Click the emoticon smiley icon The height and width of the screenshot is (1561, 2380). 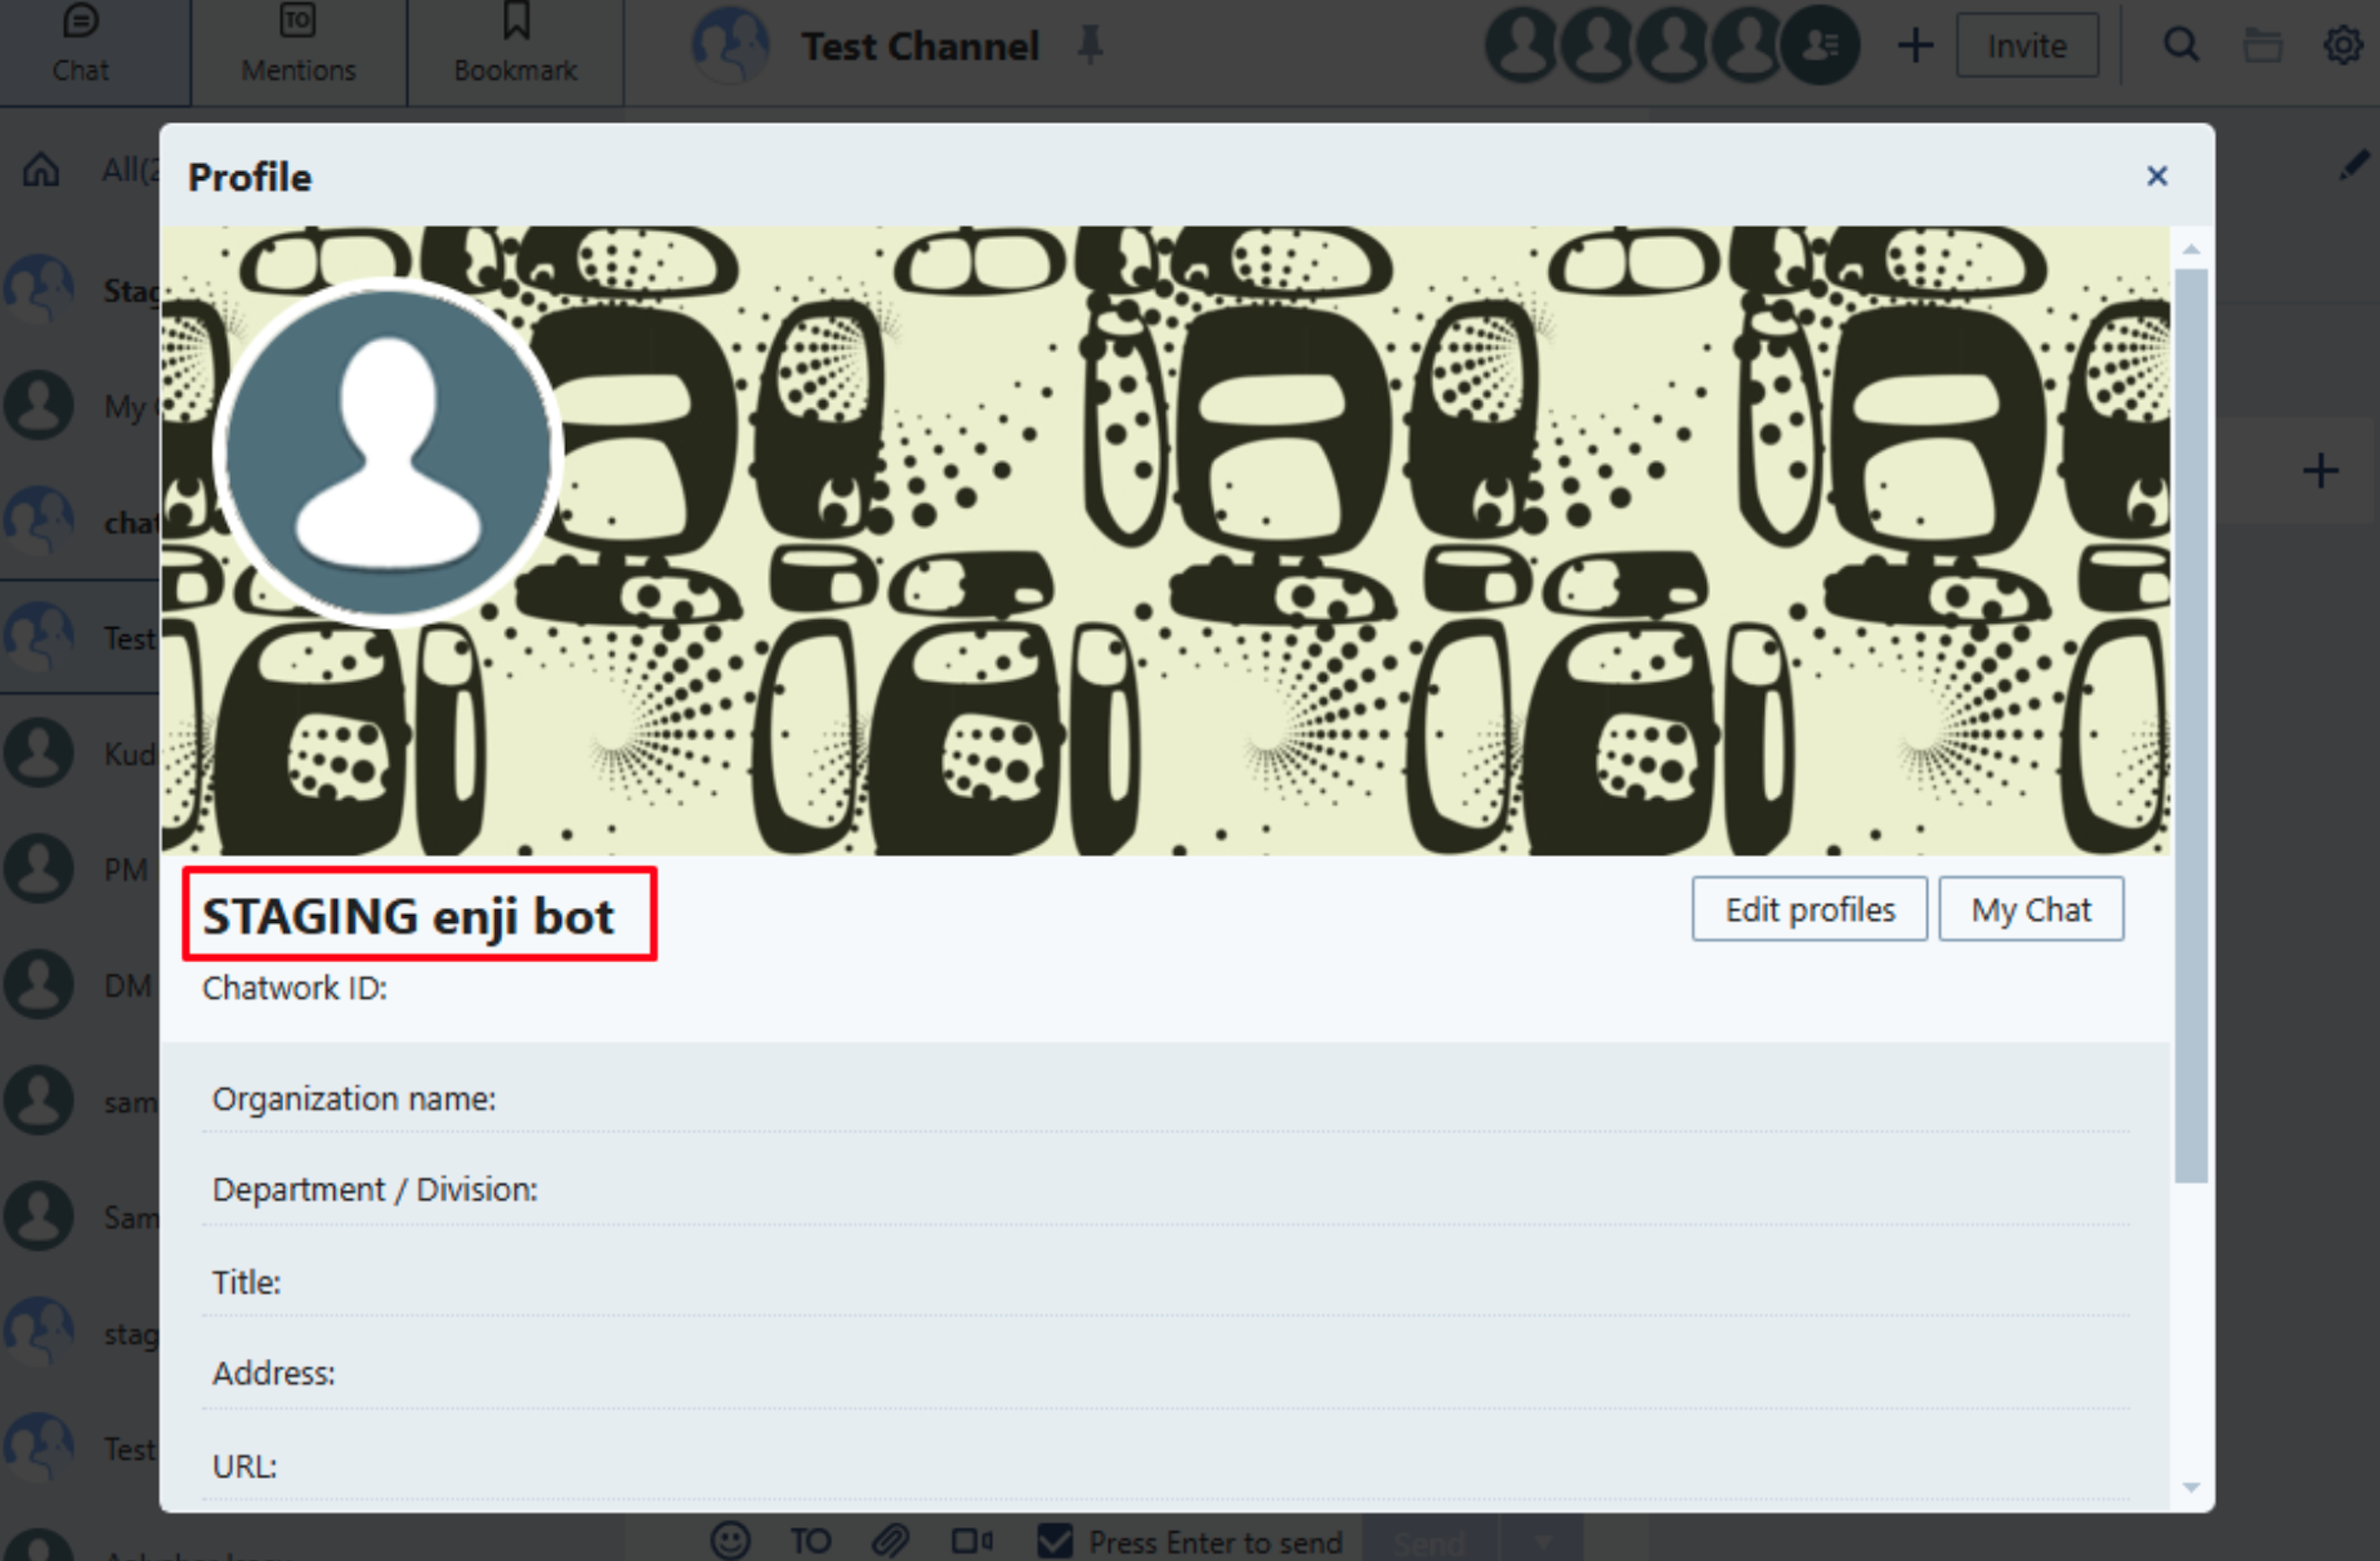730,1541
